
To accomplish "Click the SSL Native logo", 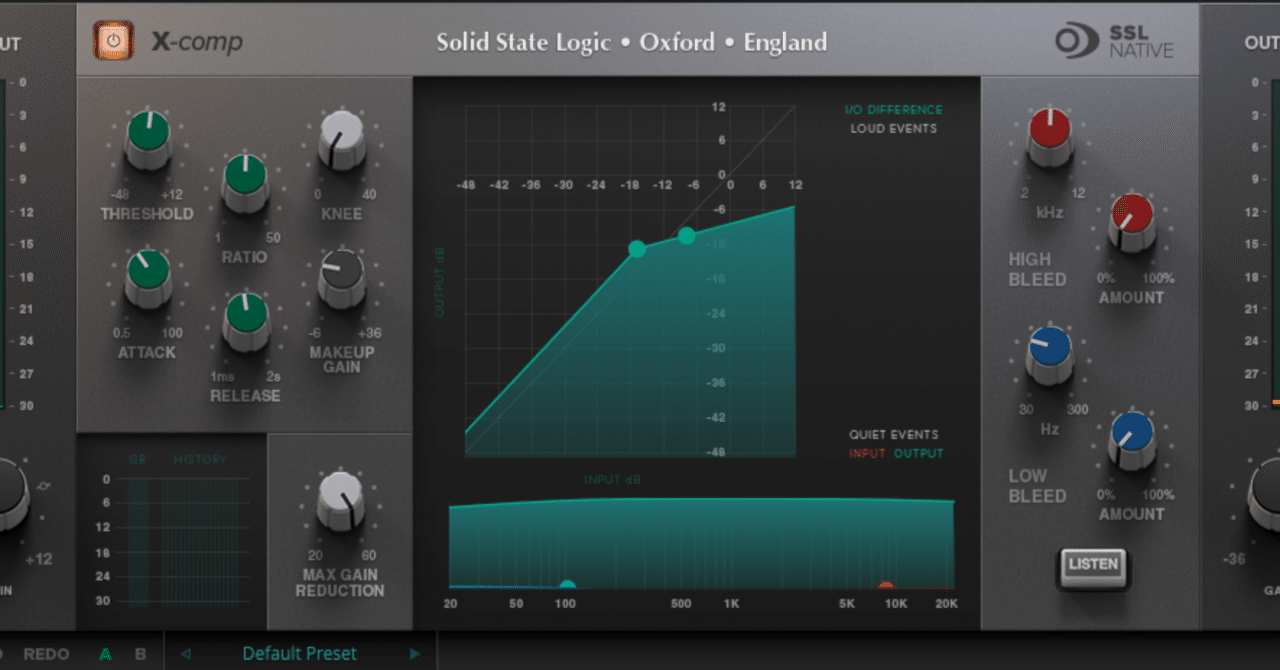I will coord(1115,40).
